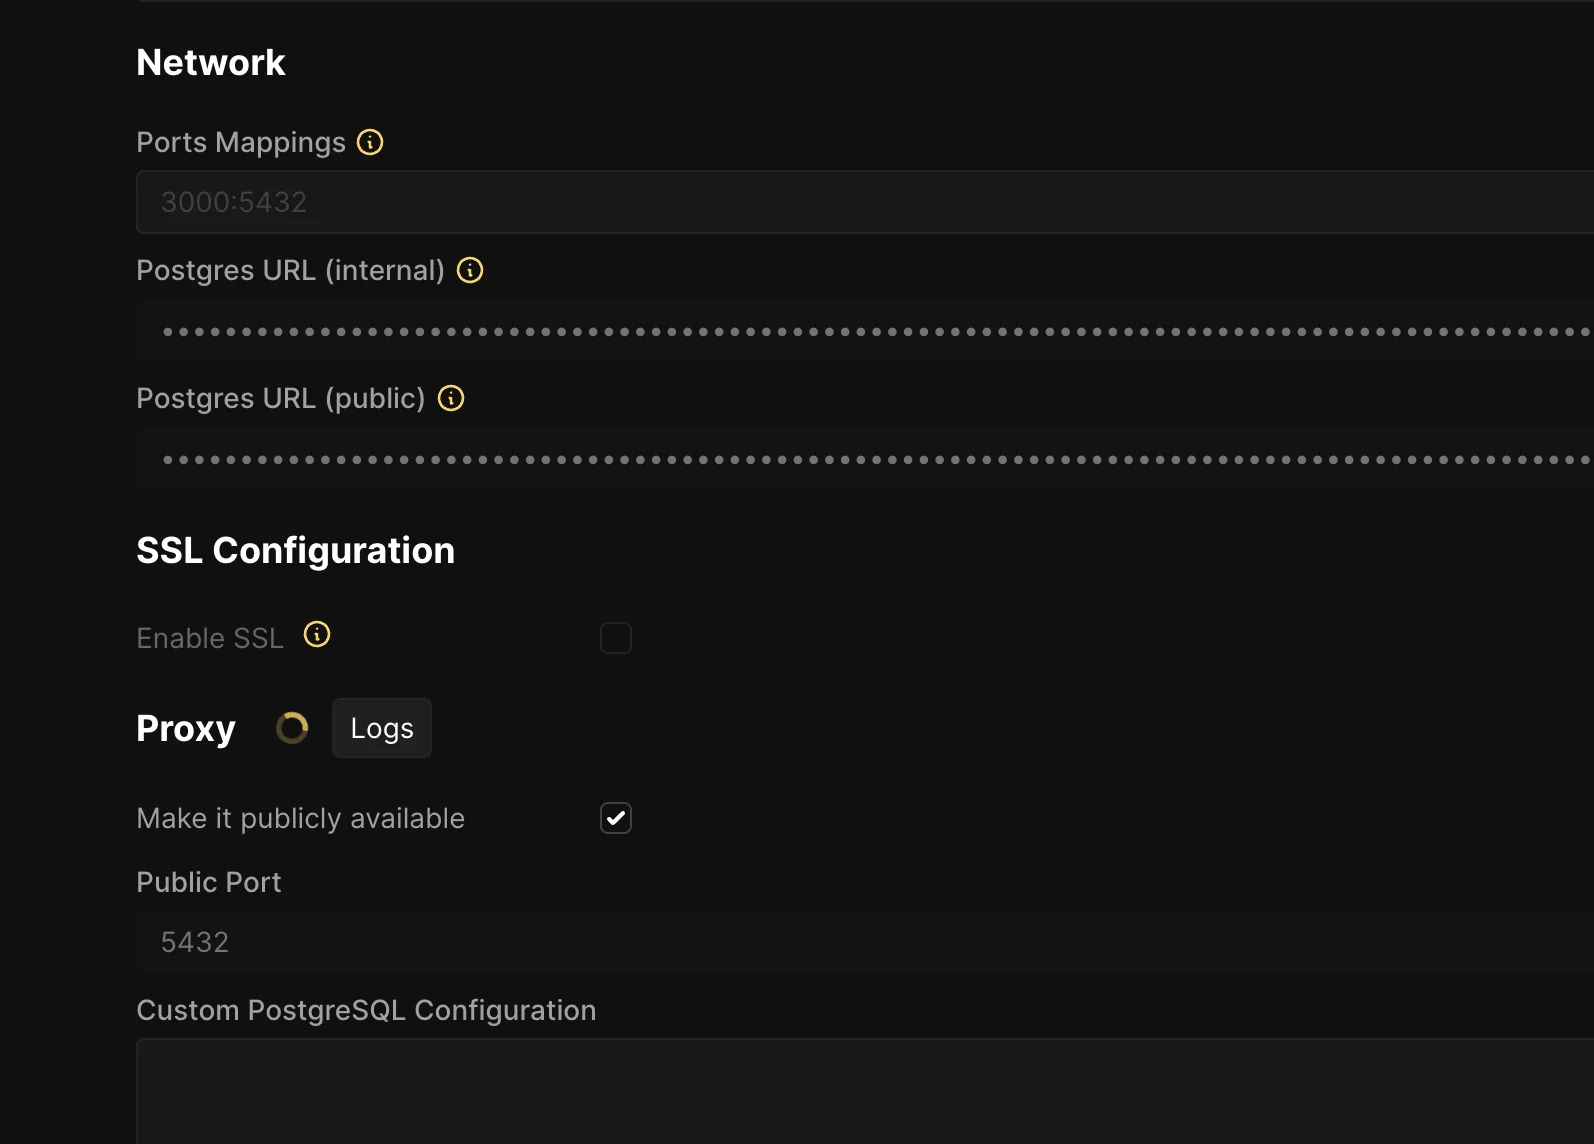
Task: Click the Public Port field showing 5432
Action: [860, 942]
